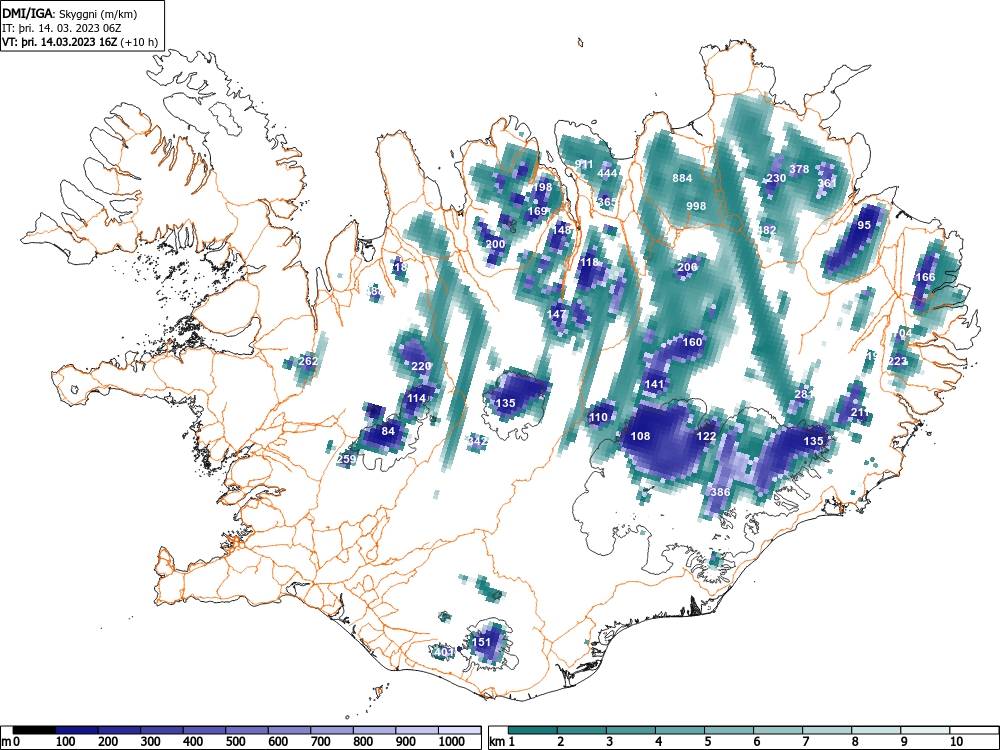This screenshot has width=1000, height=750.
Task: Click the 147 visibility value on the map
Action: pos(557,314)
